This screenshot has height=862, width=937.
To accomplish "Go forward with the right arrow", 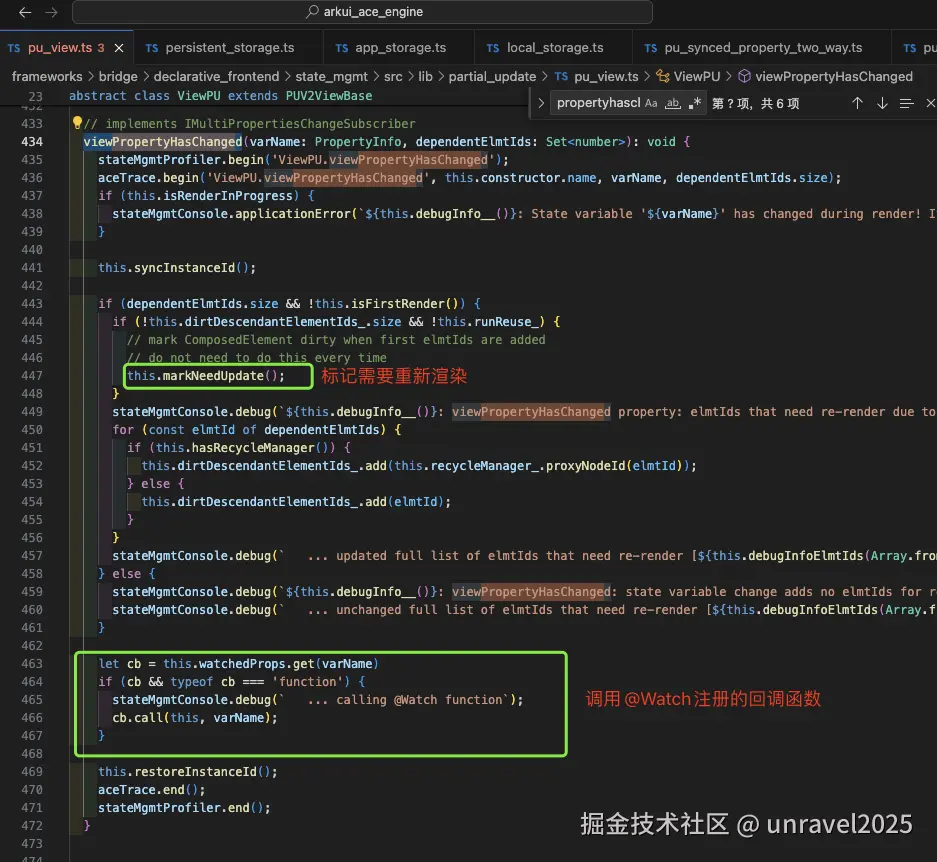I will tap(51, 12).
